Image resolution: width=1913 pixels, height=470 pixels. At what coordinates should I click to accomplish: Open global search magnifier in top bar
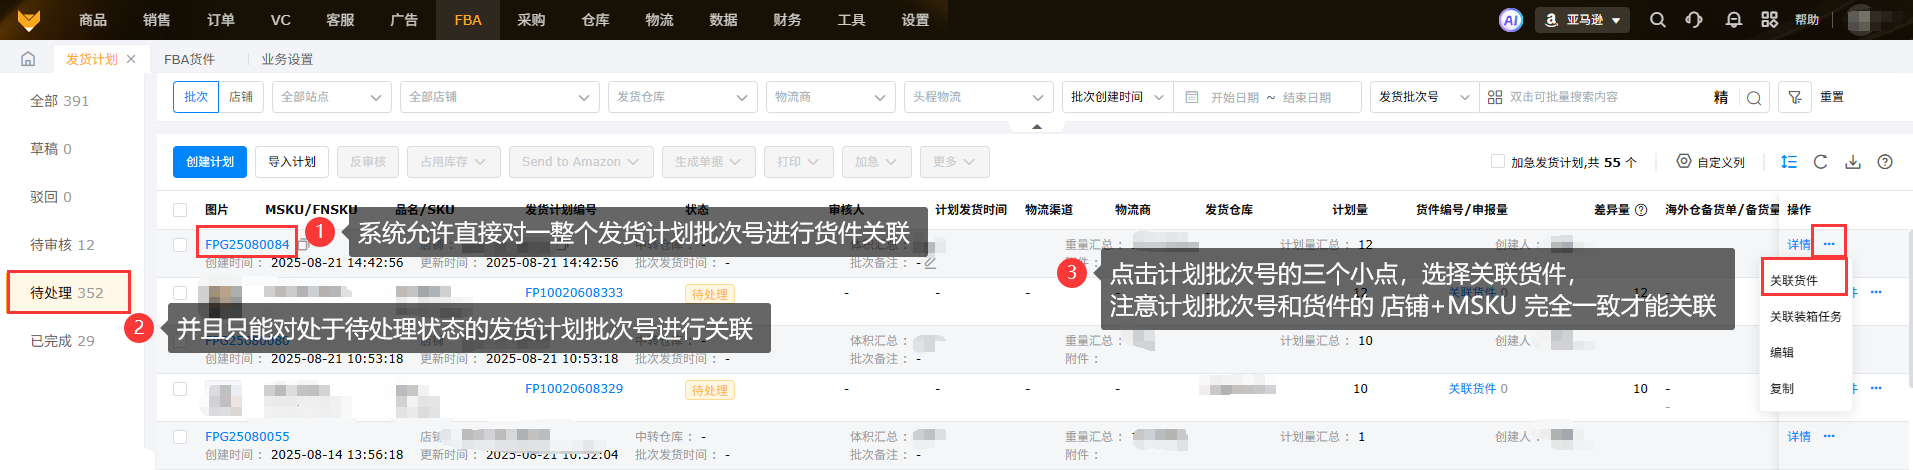coord(1657,19)
